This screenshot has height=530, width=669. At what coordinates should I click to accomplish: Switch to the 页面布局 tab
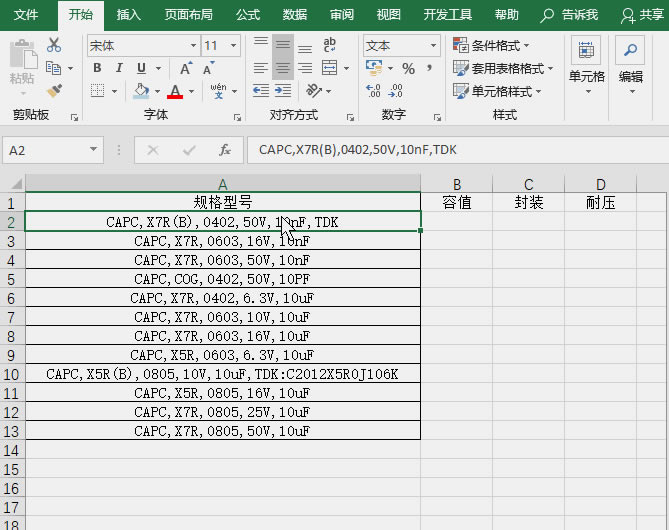tap(188, 15)
